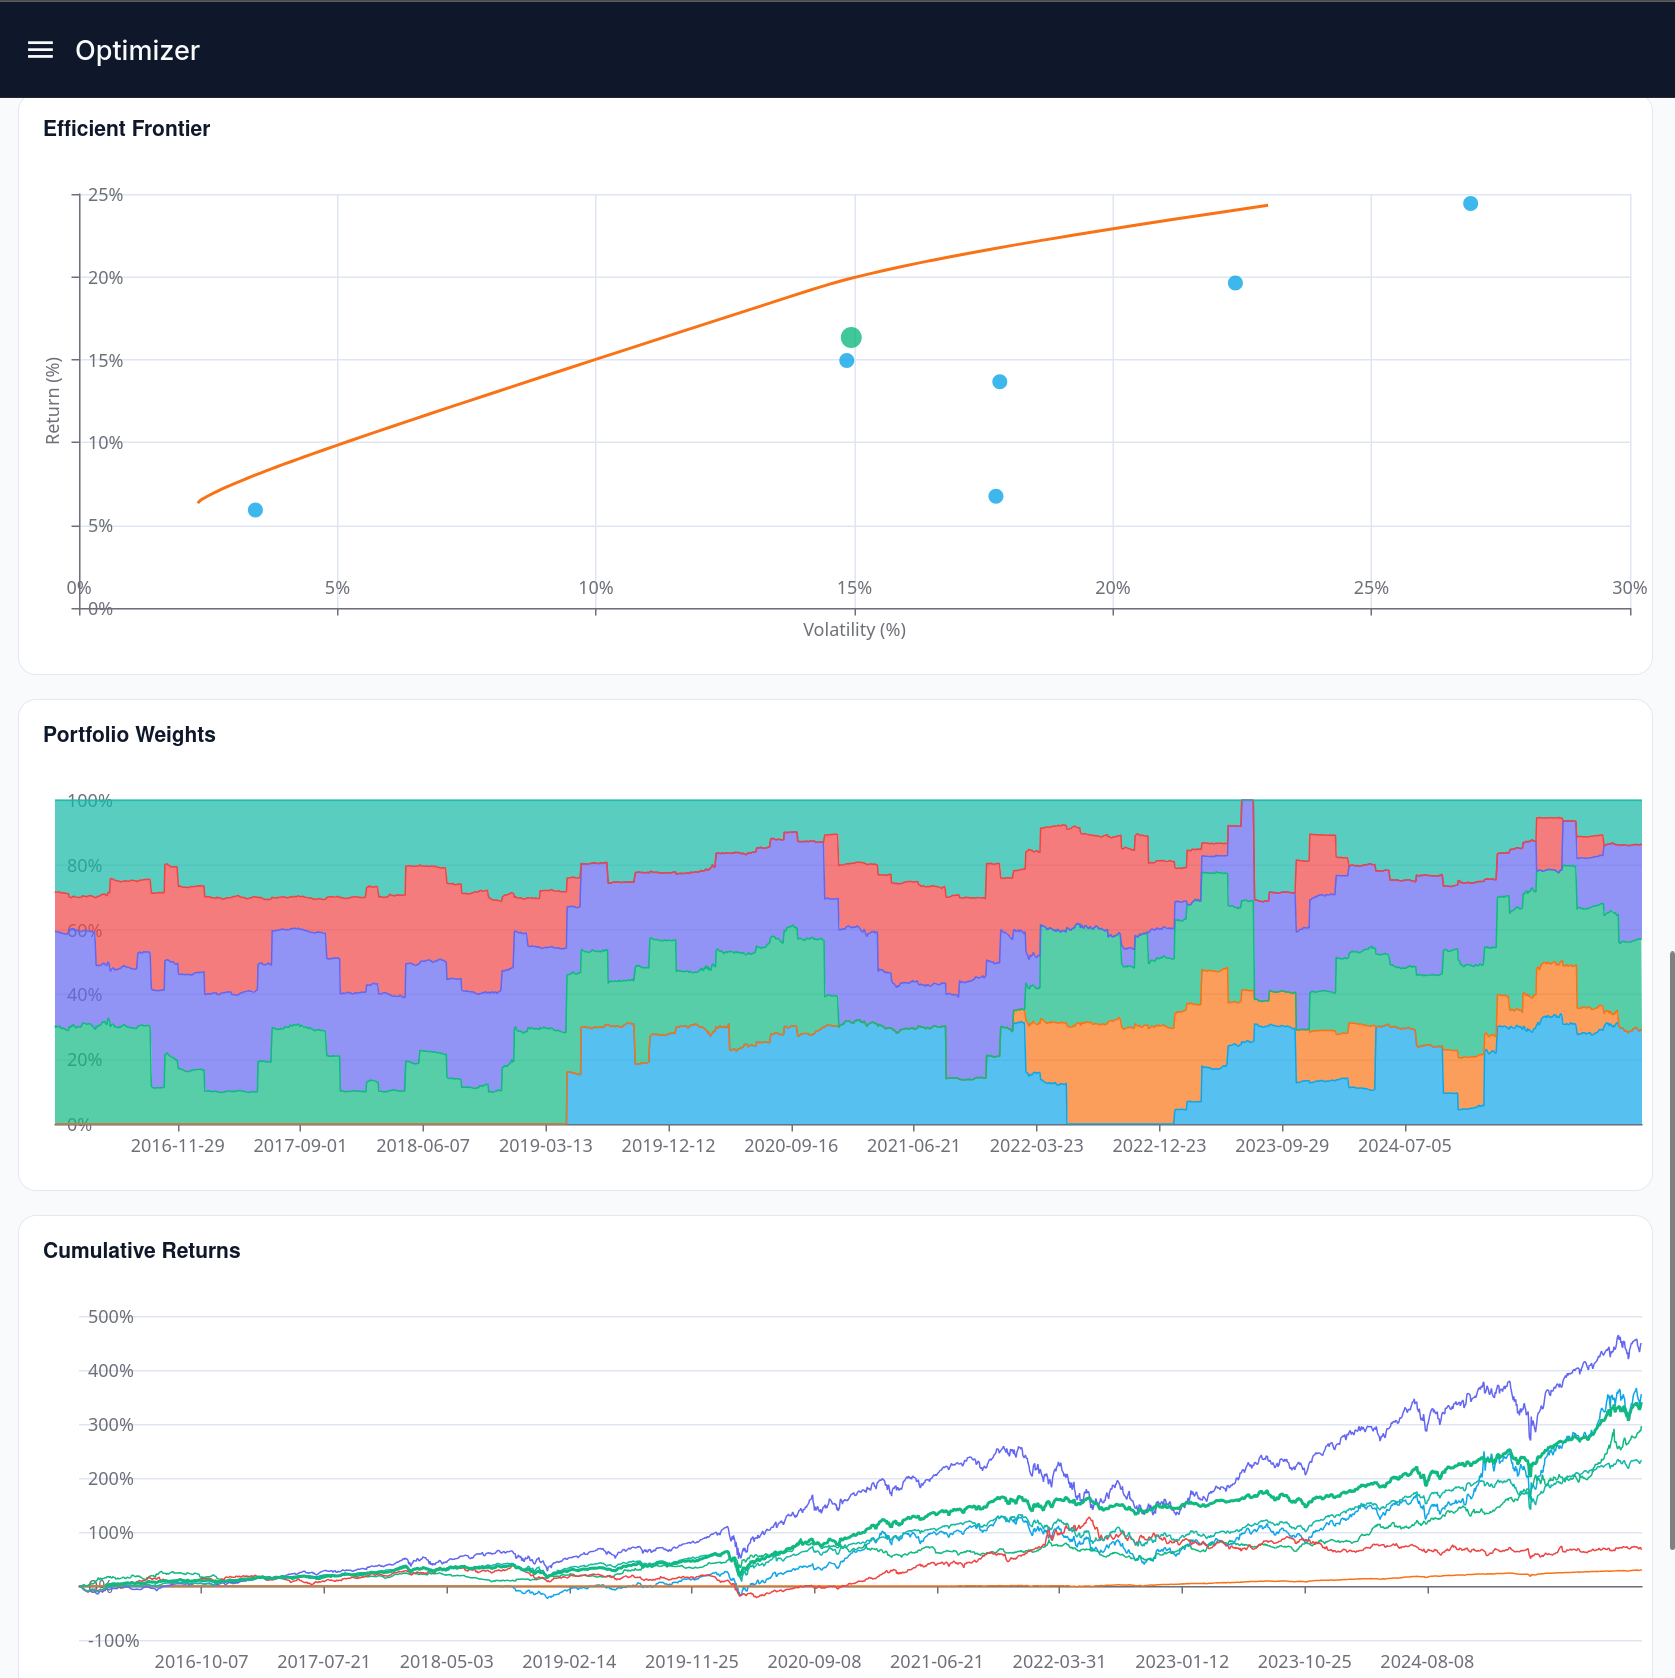Select the highest blue scatter point near 25% return
This screenshot has height=1678, width=1675.
pyautogui.click(x=1469, y=203)
